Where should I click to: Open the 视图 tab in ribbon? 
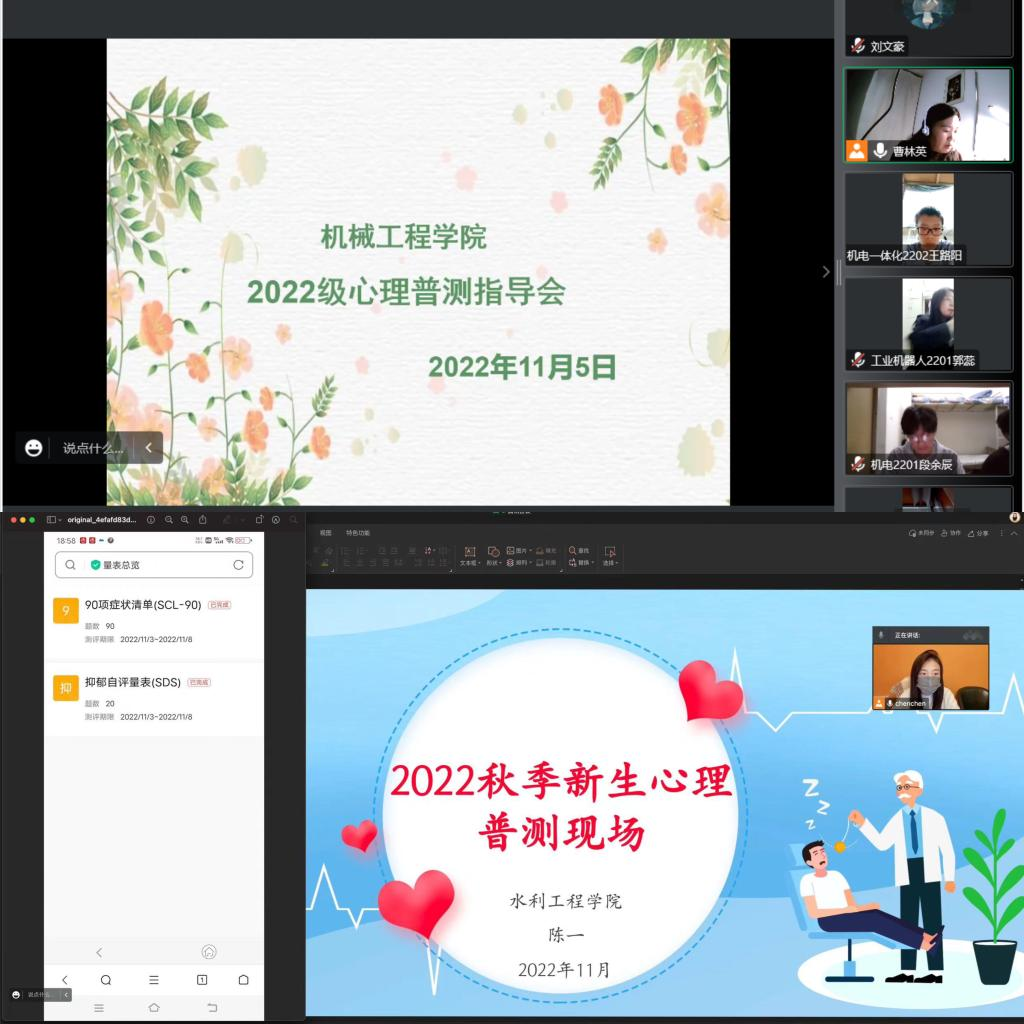point(325,533)
